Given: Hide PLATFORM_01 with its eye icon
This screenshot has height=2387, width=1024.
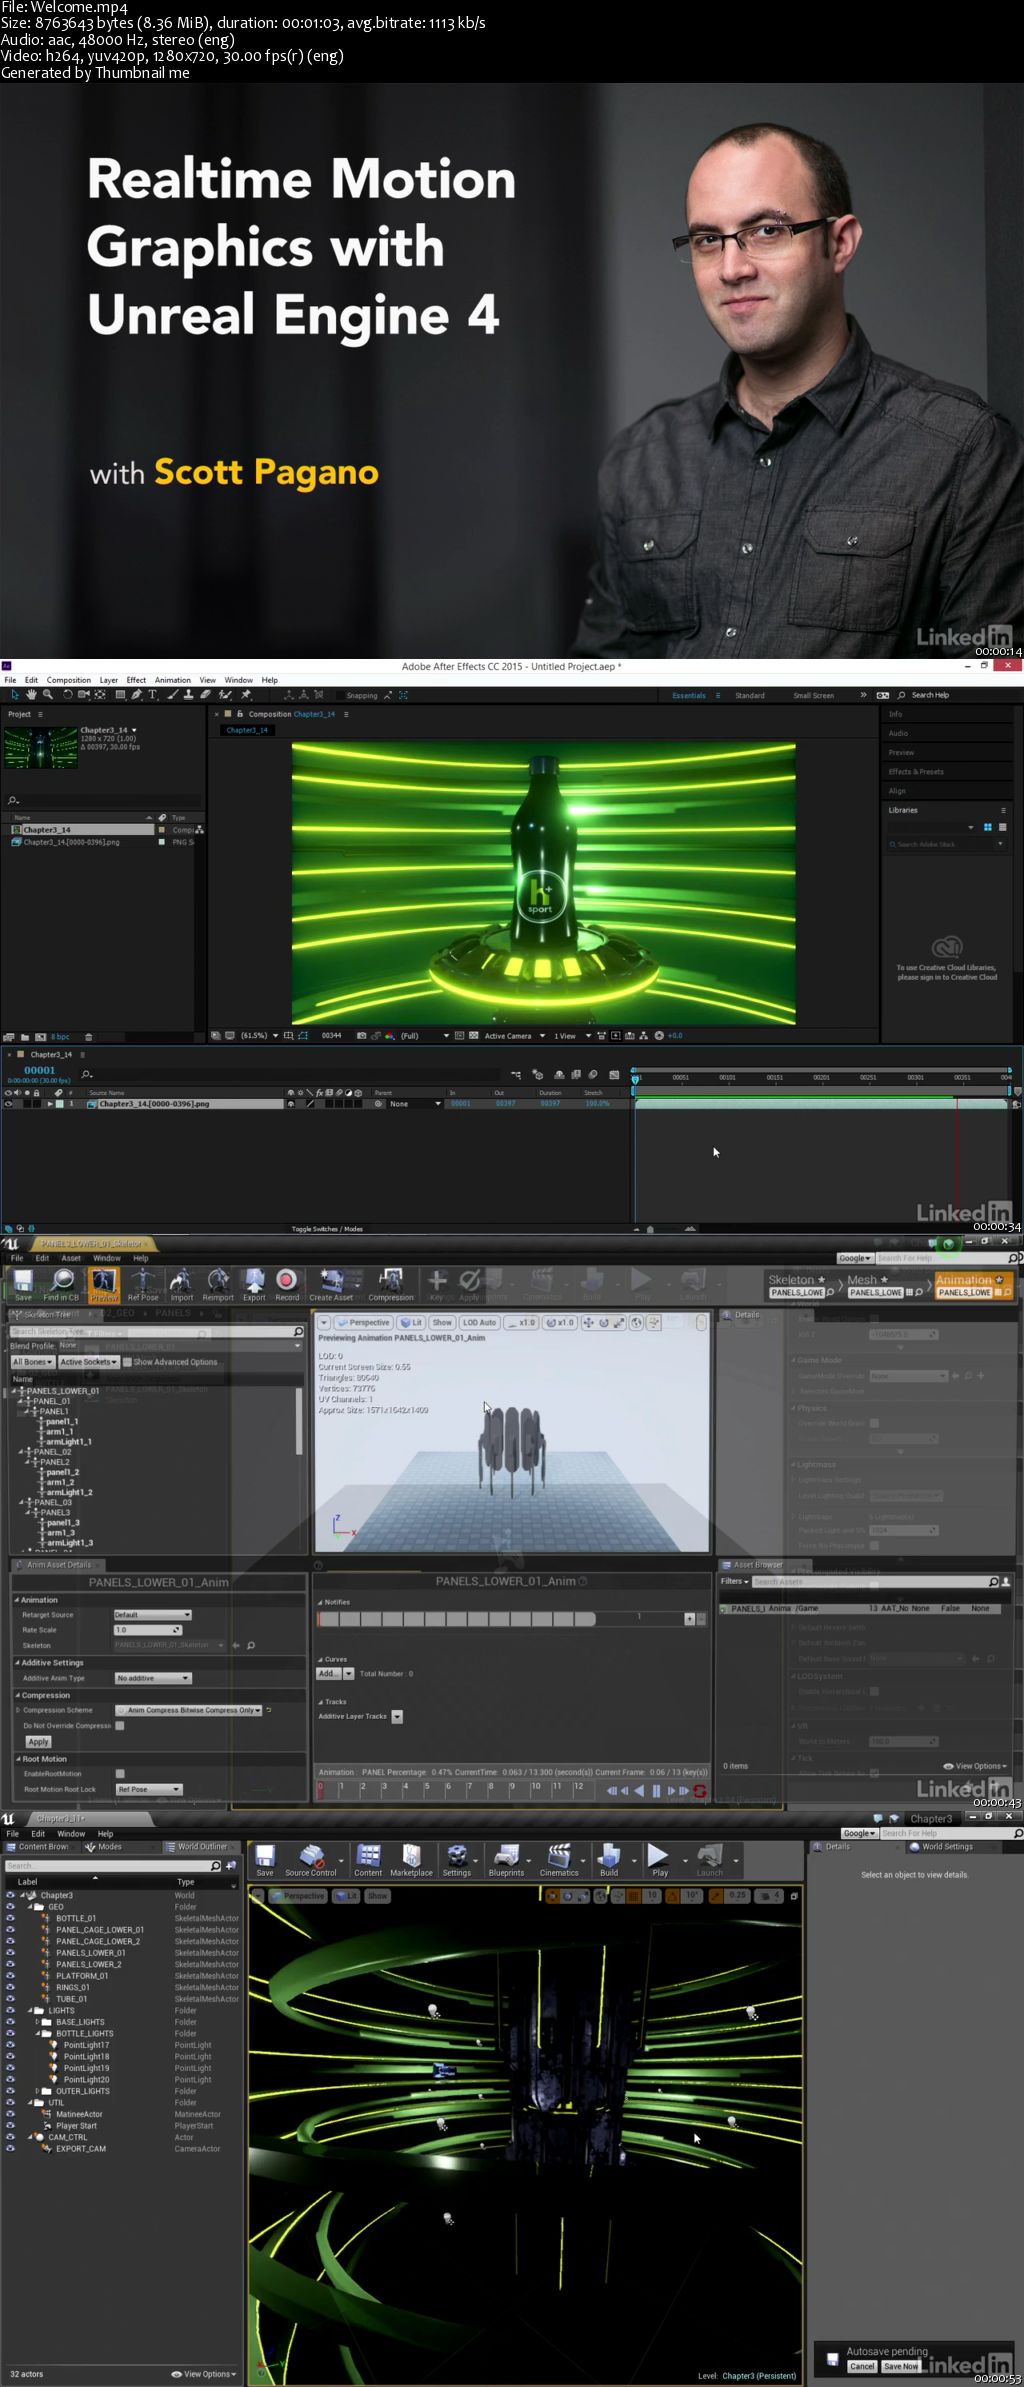Looking at the screenshot, I should tap(10, 1975).
